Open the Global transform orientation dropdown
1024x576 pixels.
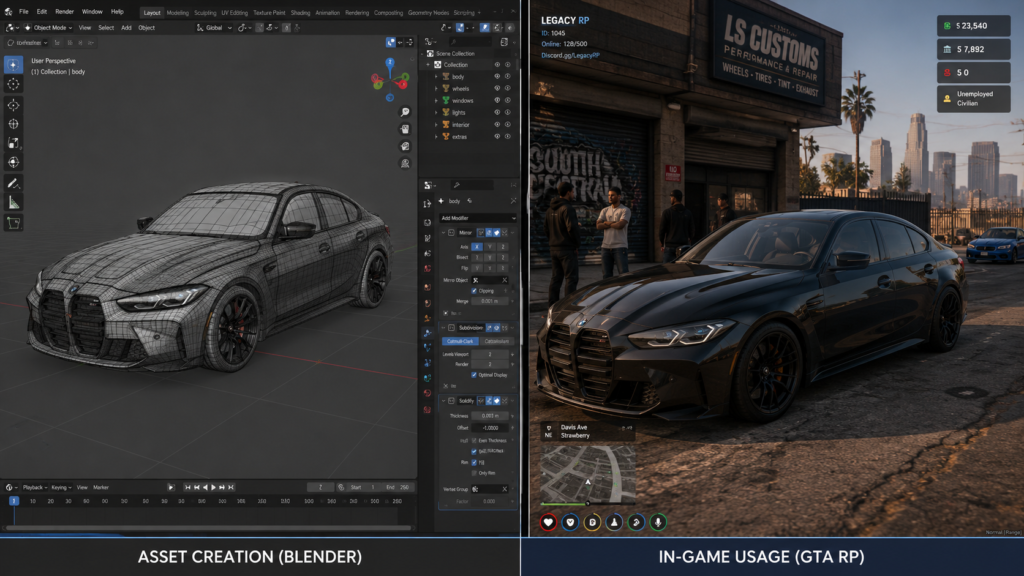point(214,28)
